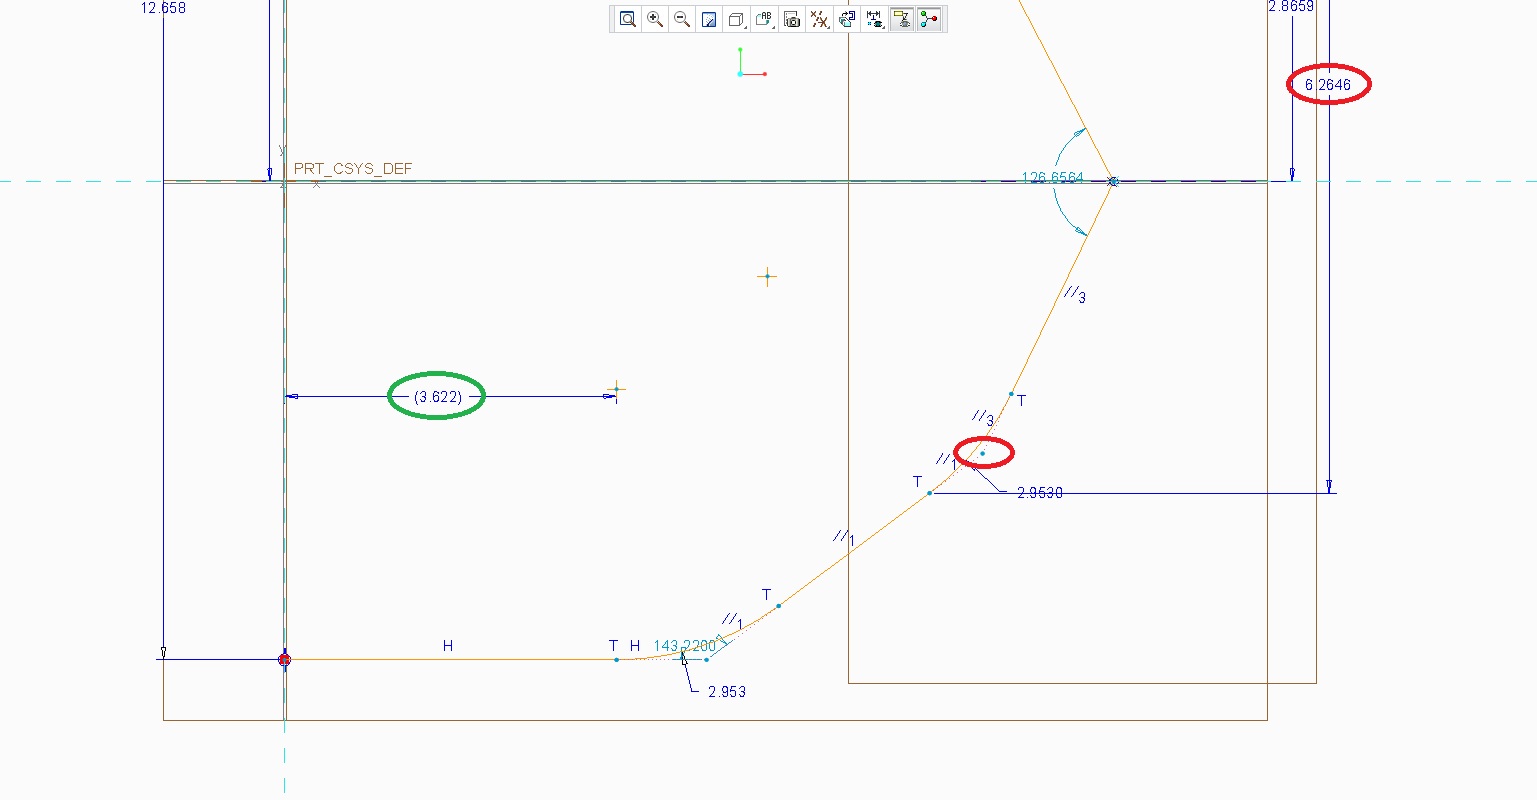Repaint the screen using the Repaint icon
Viewport: 1537px width, 800px height.
[709, 19]
